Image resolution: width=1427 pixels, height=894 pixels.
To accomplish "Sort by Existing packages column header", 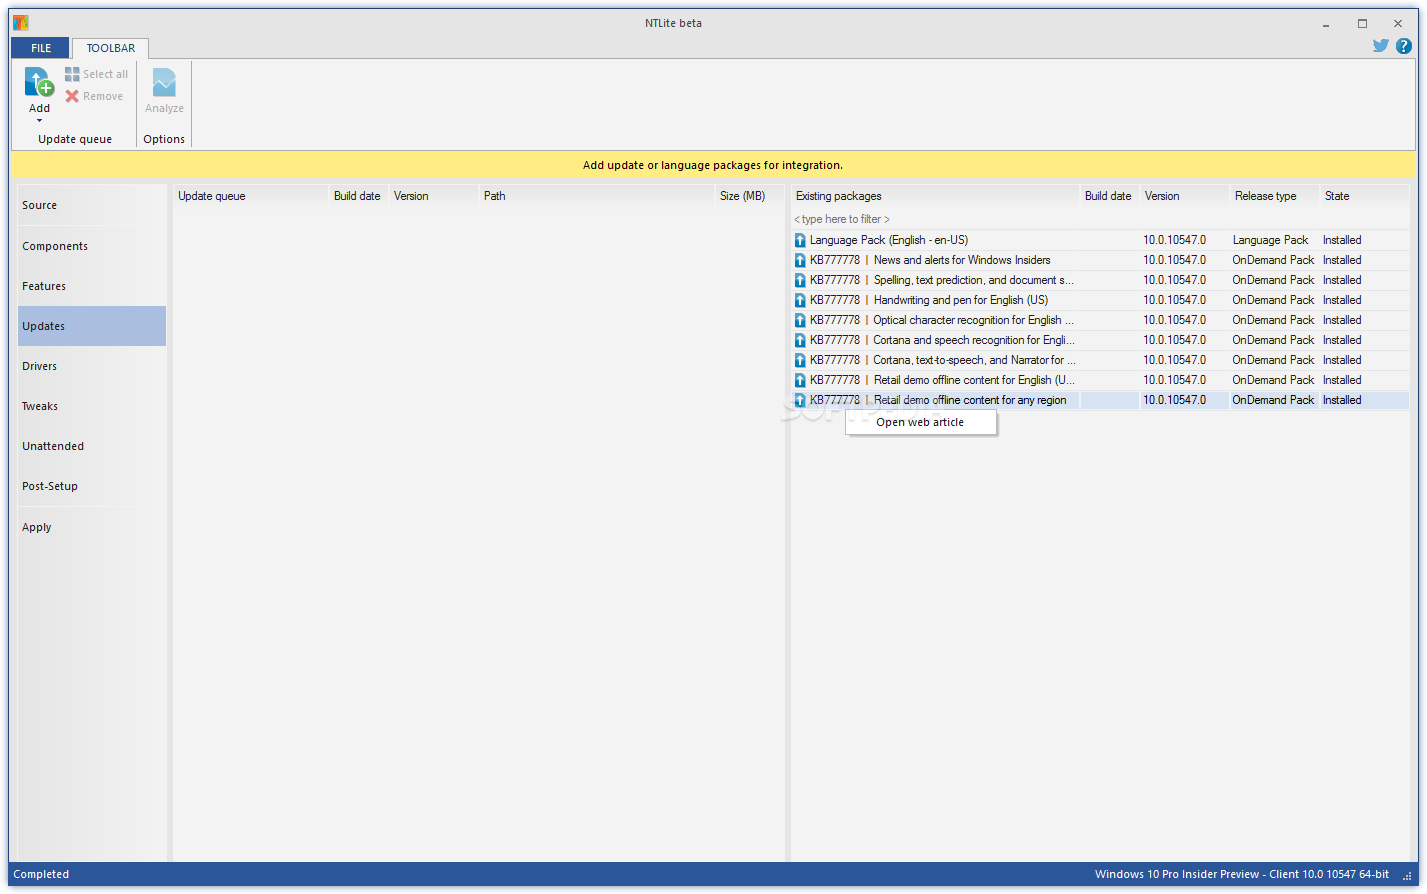I will click(935, 196).
